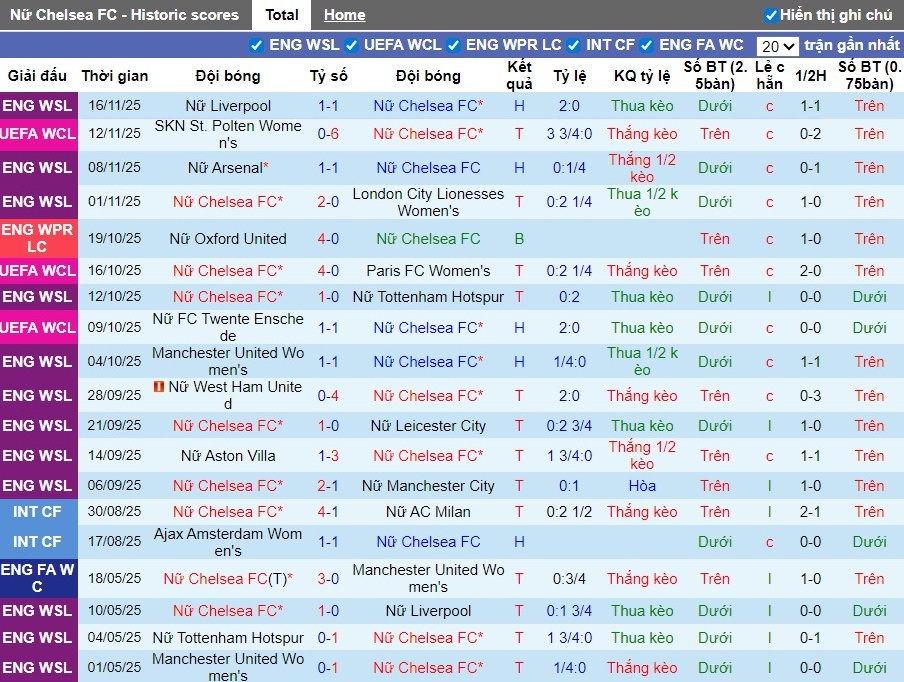Uncheck the UEFA WCL filter checkbox

(352, 45)
